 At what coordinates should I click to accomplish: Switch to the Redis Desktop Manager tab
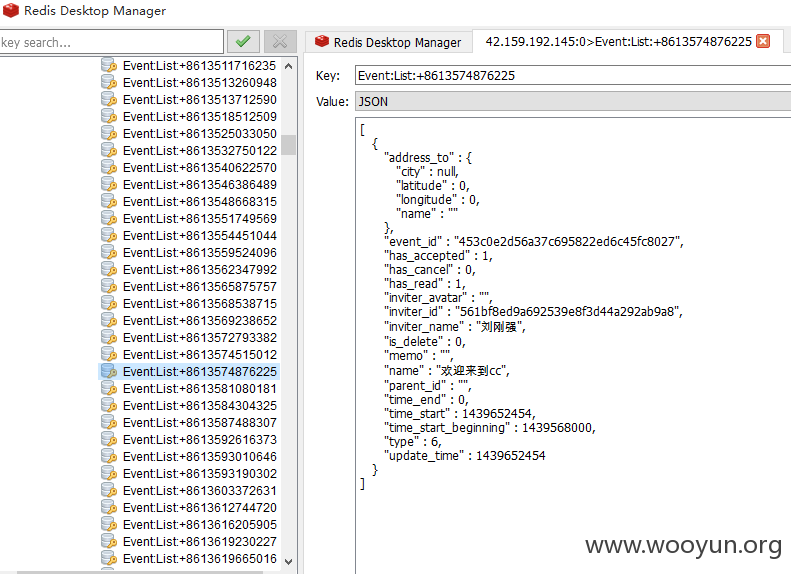388,42
